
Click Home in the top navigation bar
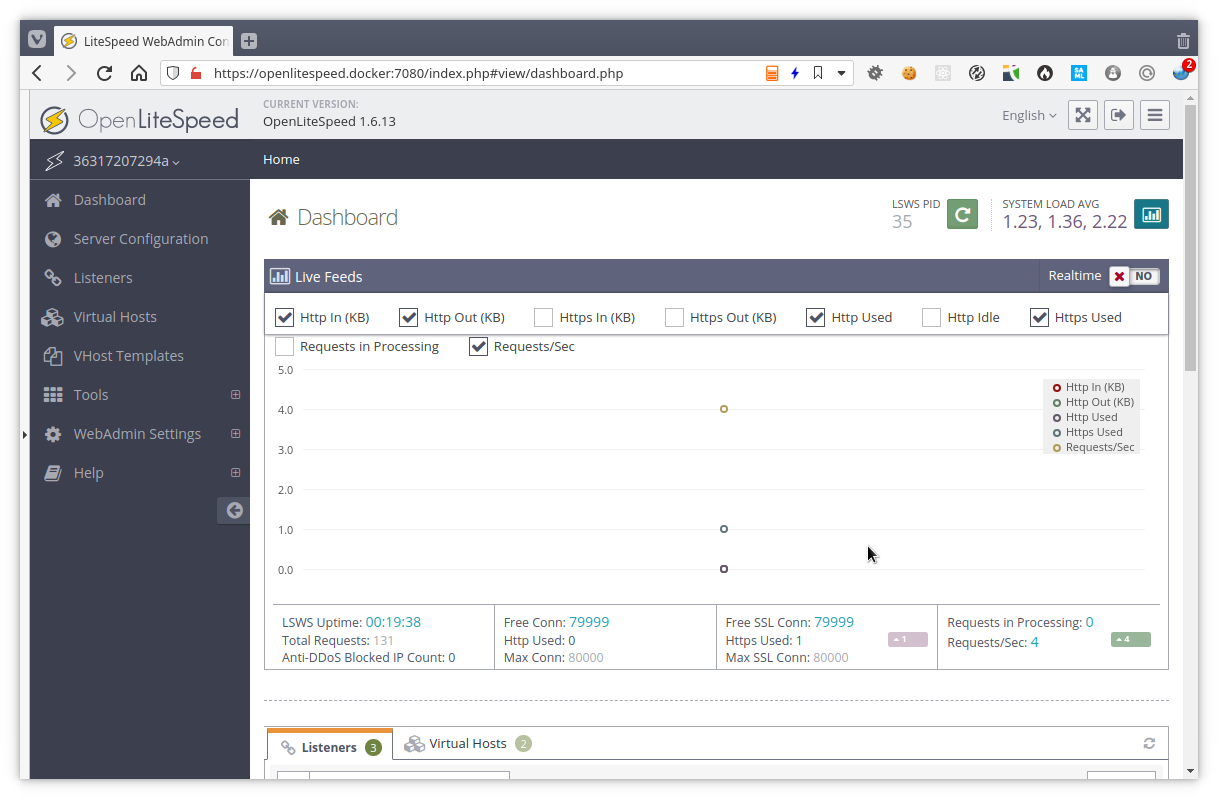coord(281,159)
